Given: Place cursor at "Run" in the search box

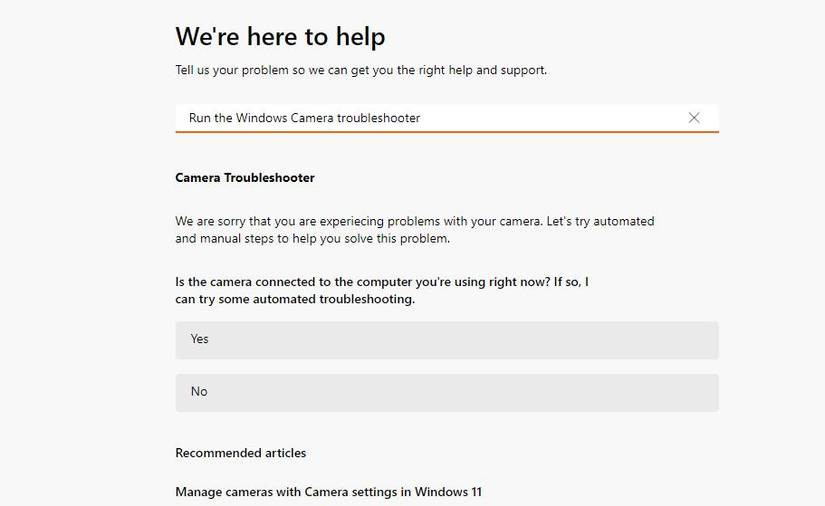Looking at the screenshot, I should tap(200, 118).
